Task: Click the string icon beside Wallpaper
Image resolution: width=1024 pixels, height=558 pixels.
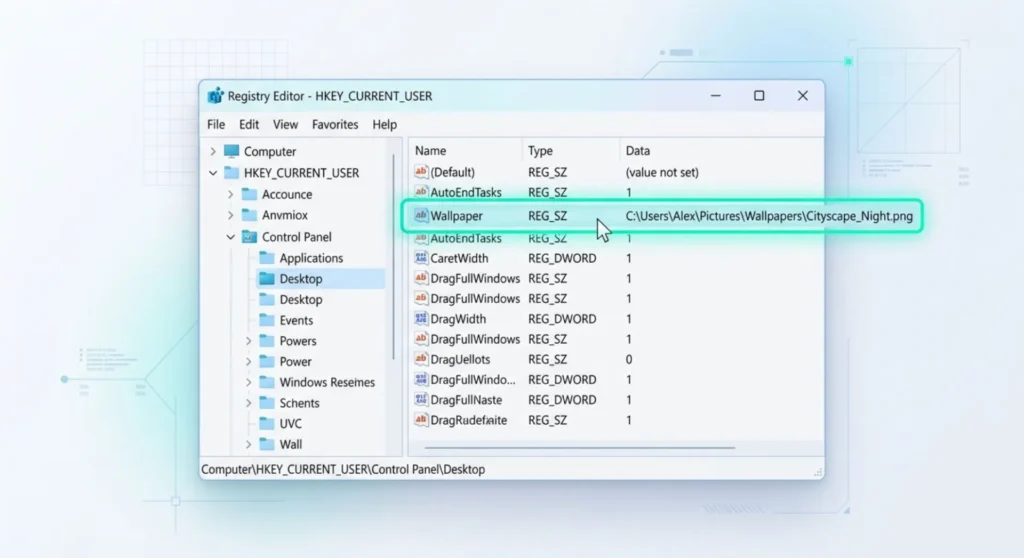Action: coord(421,215)
